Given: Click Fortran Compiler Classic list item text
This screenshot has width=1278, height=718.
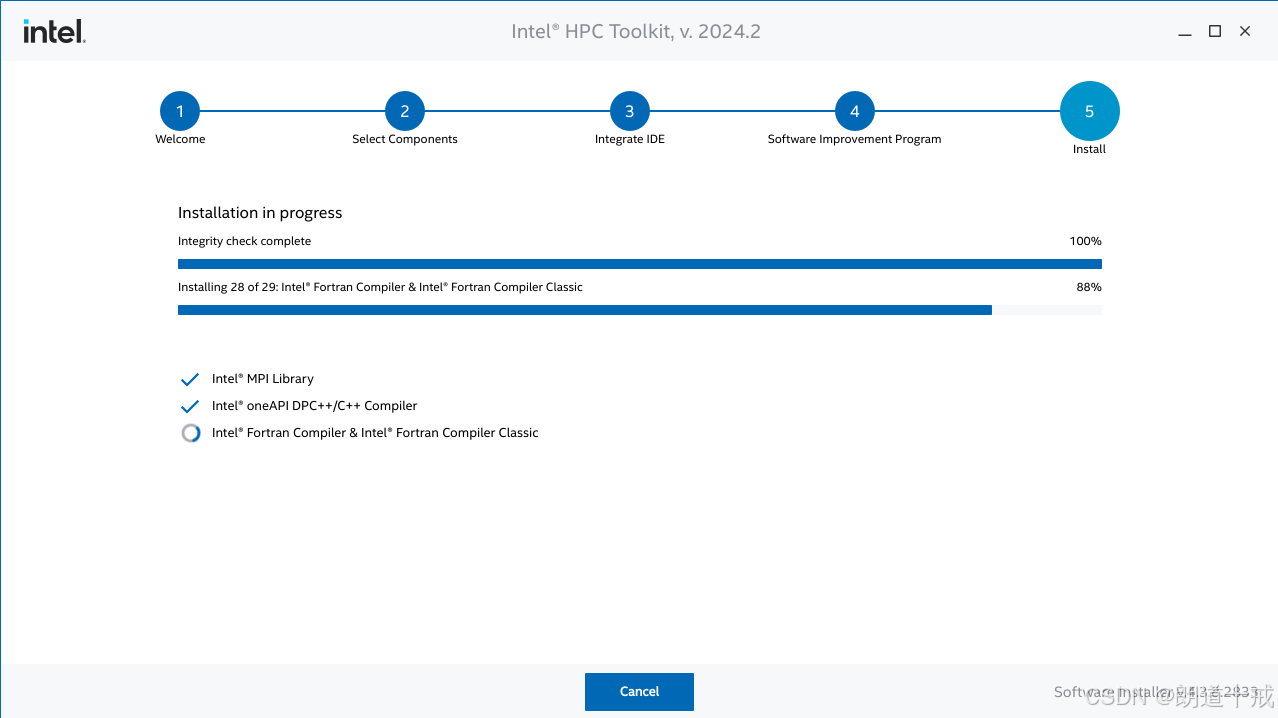Looking at the screenshot, I should (375, 433).
